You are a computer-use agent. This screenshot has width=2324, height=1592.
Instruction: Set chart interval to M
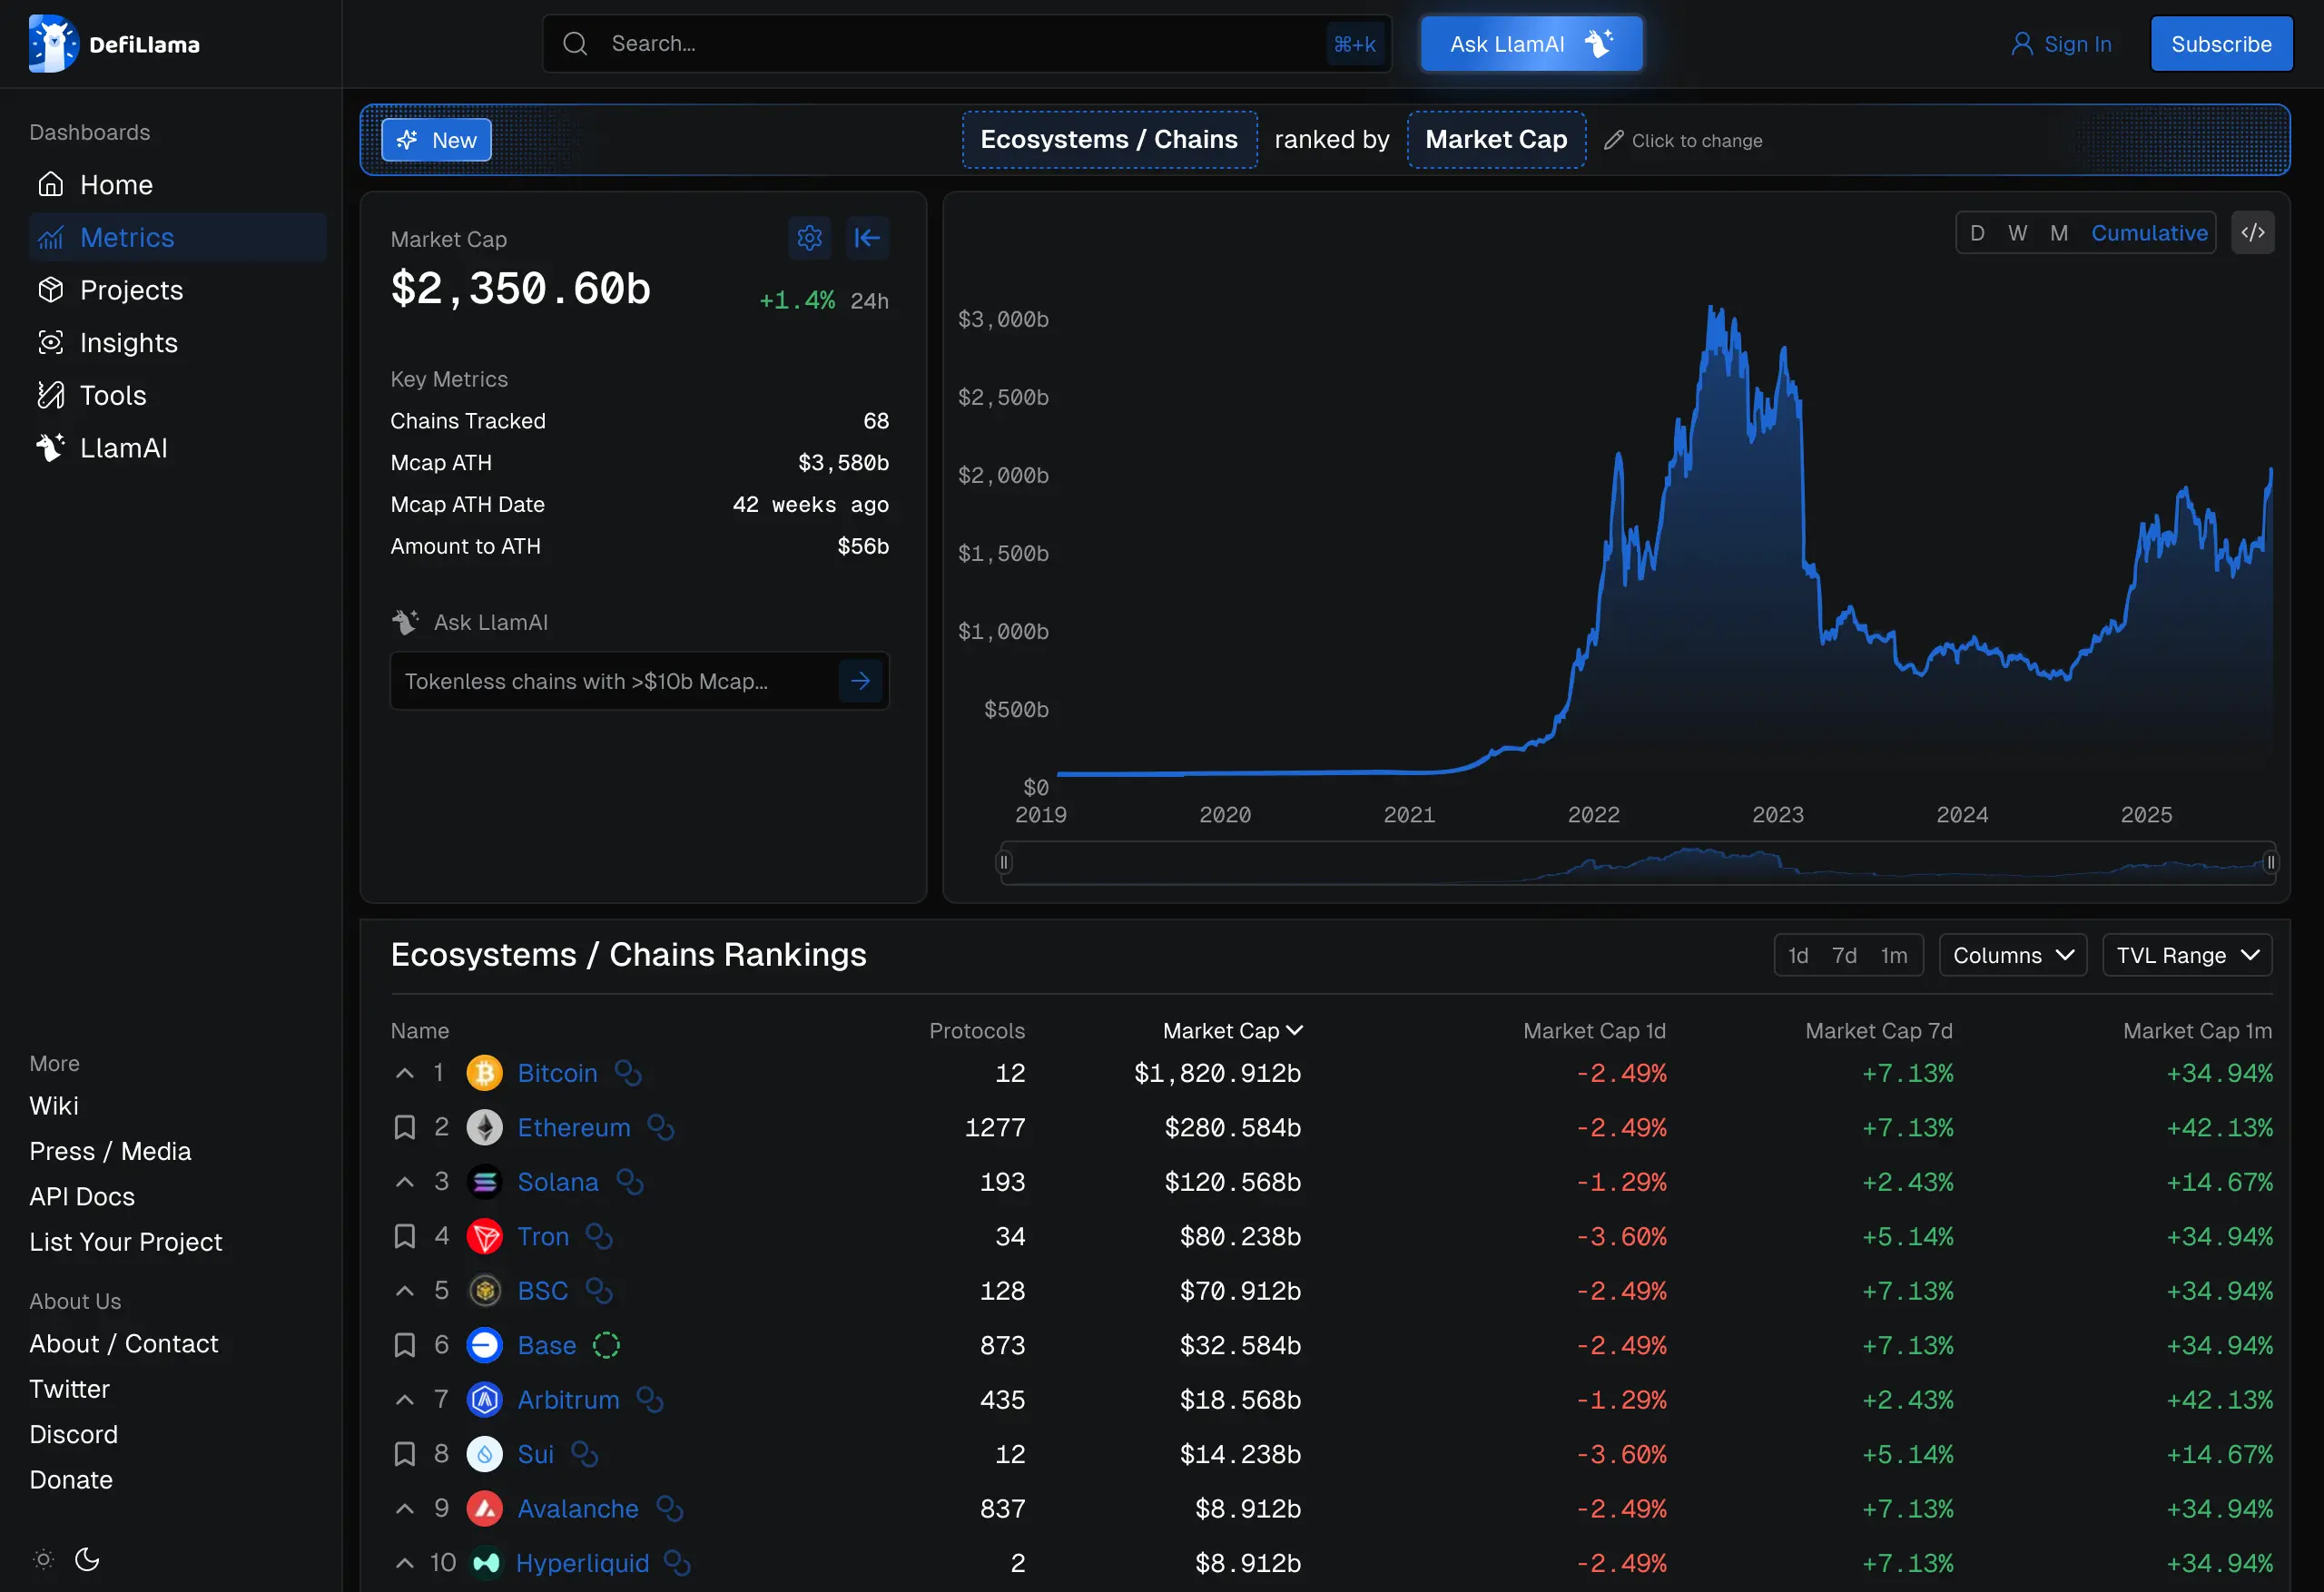[x=2059, y=233]
